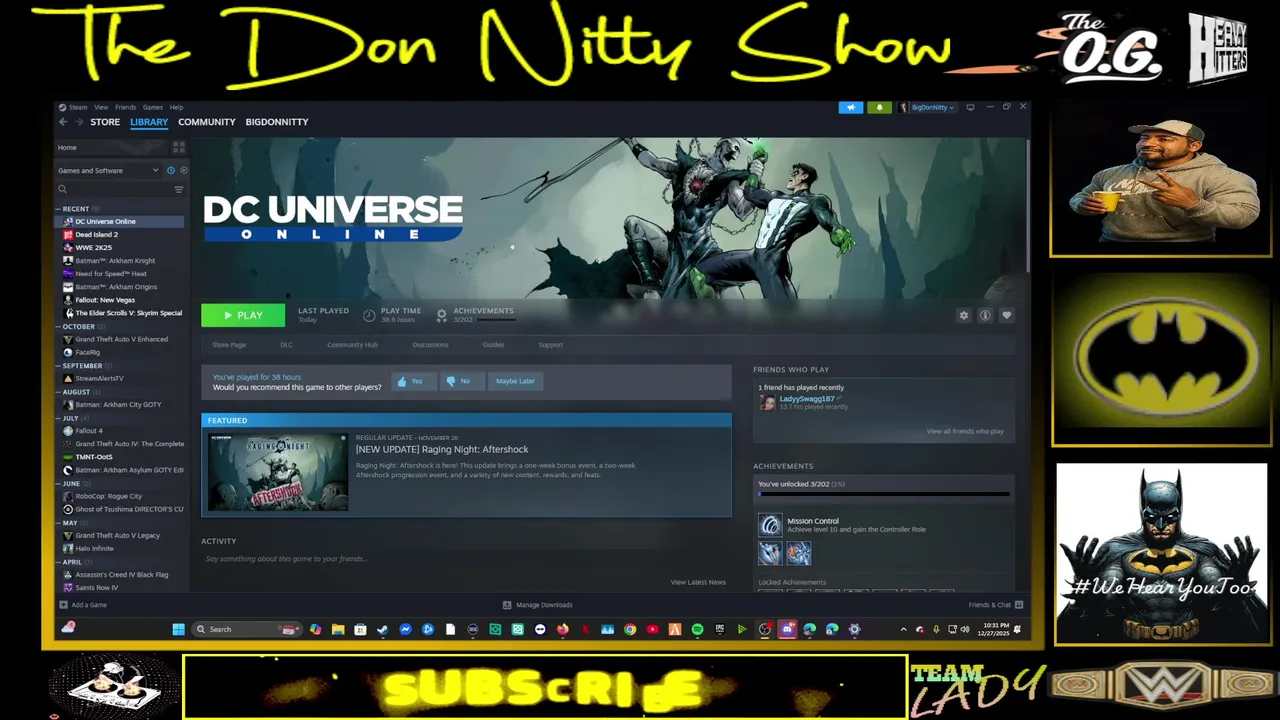Screen dimensions: 1280x720
Task: Click the library search field
Action: click(x=115, y=189)
